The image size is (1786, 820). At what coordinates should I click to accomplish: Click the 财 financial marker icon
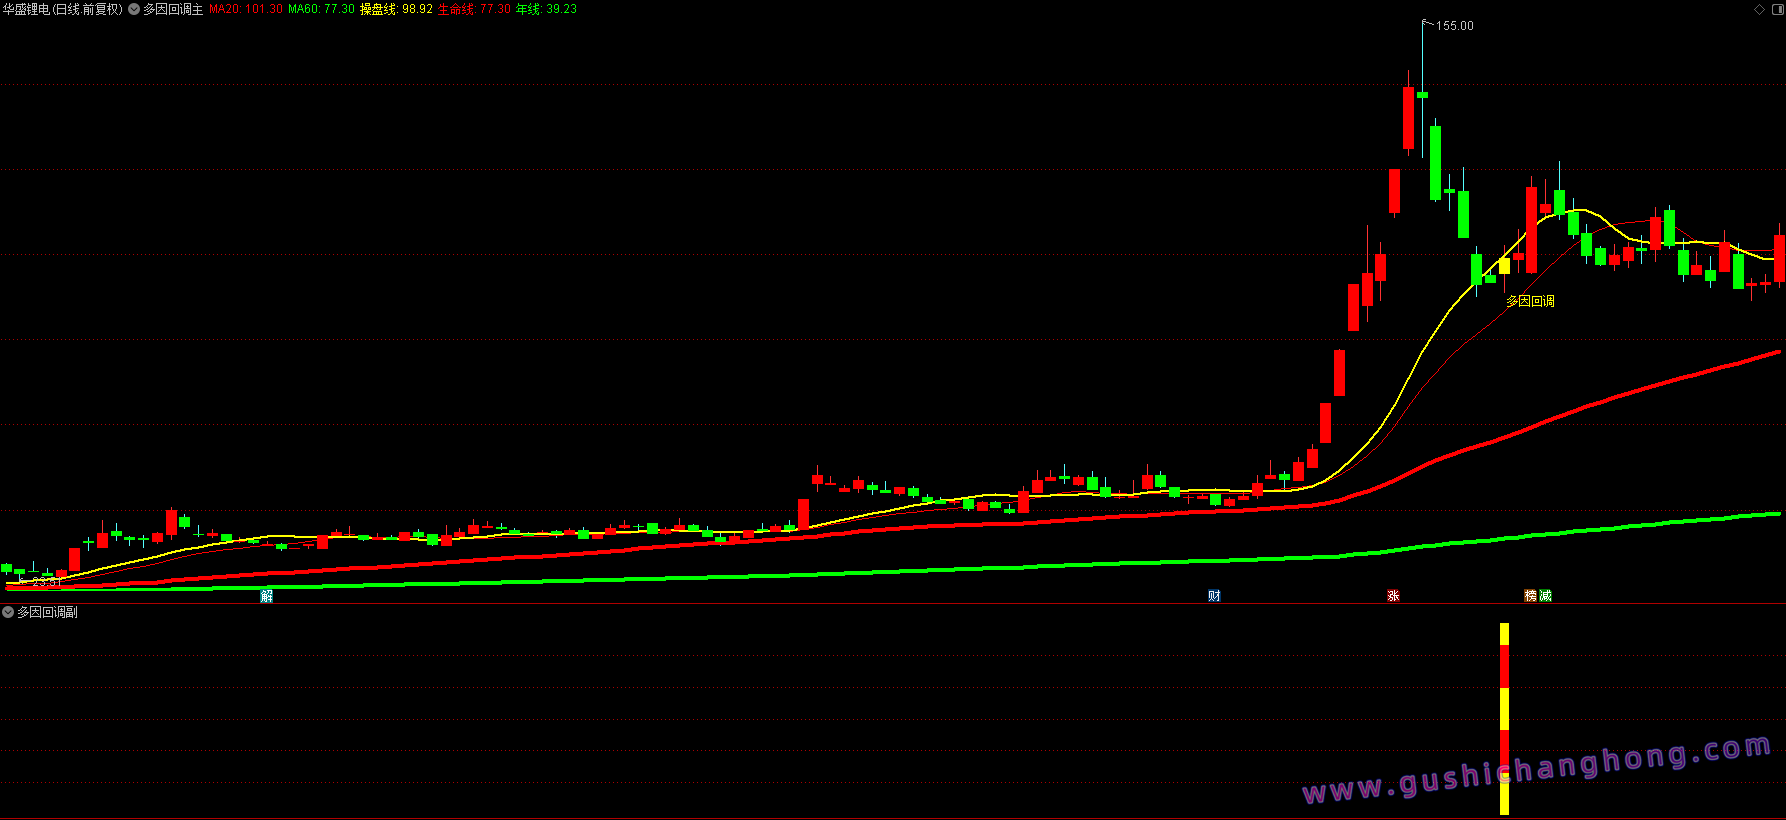(1214, 596)
